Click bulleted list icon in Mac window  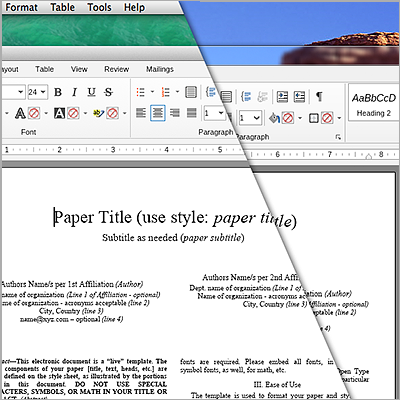(x=141, y=92)
